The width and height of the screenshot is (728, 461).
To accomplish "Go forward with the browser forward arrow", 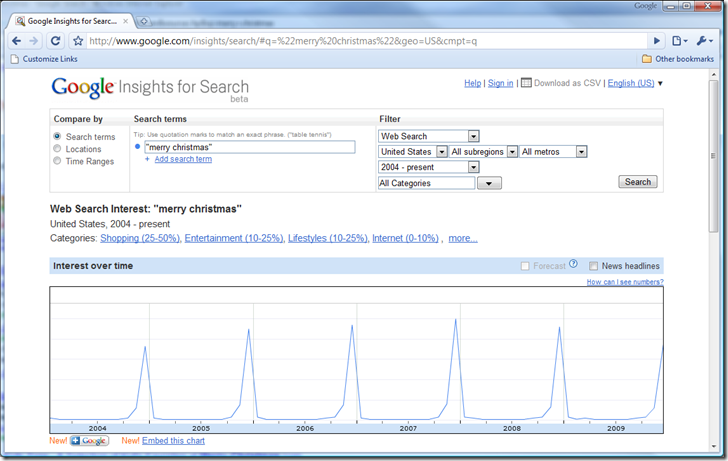I will pyautogui.click(x=33, y=41).
